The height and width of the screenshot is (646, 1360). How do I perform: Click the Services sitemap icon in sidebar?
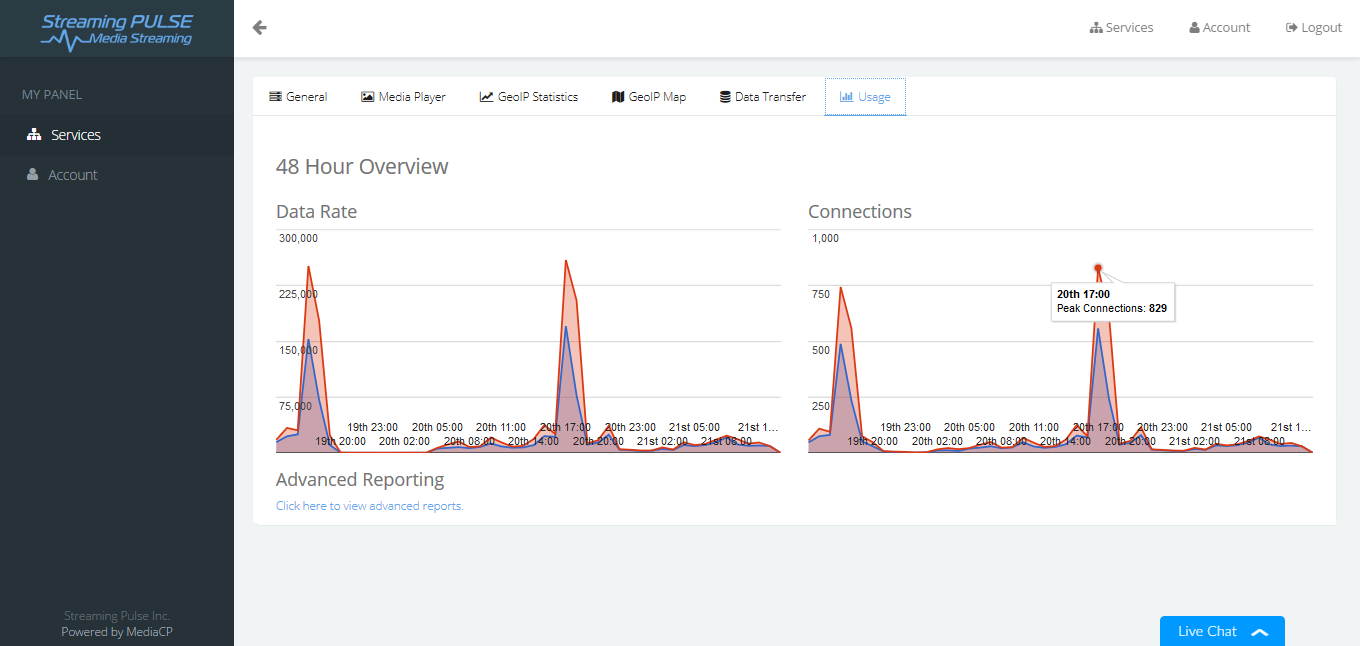point(33,135)
